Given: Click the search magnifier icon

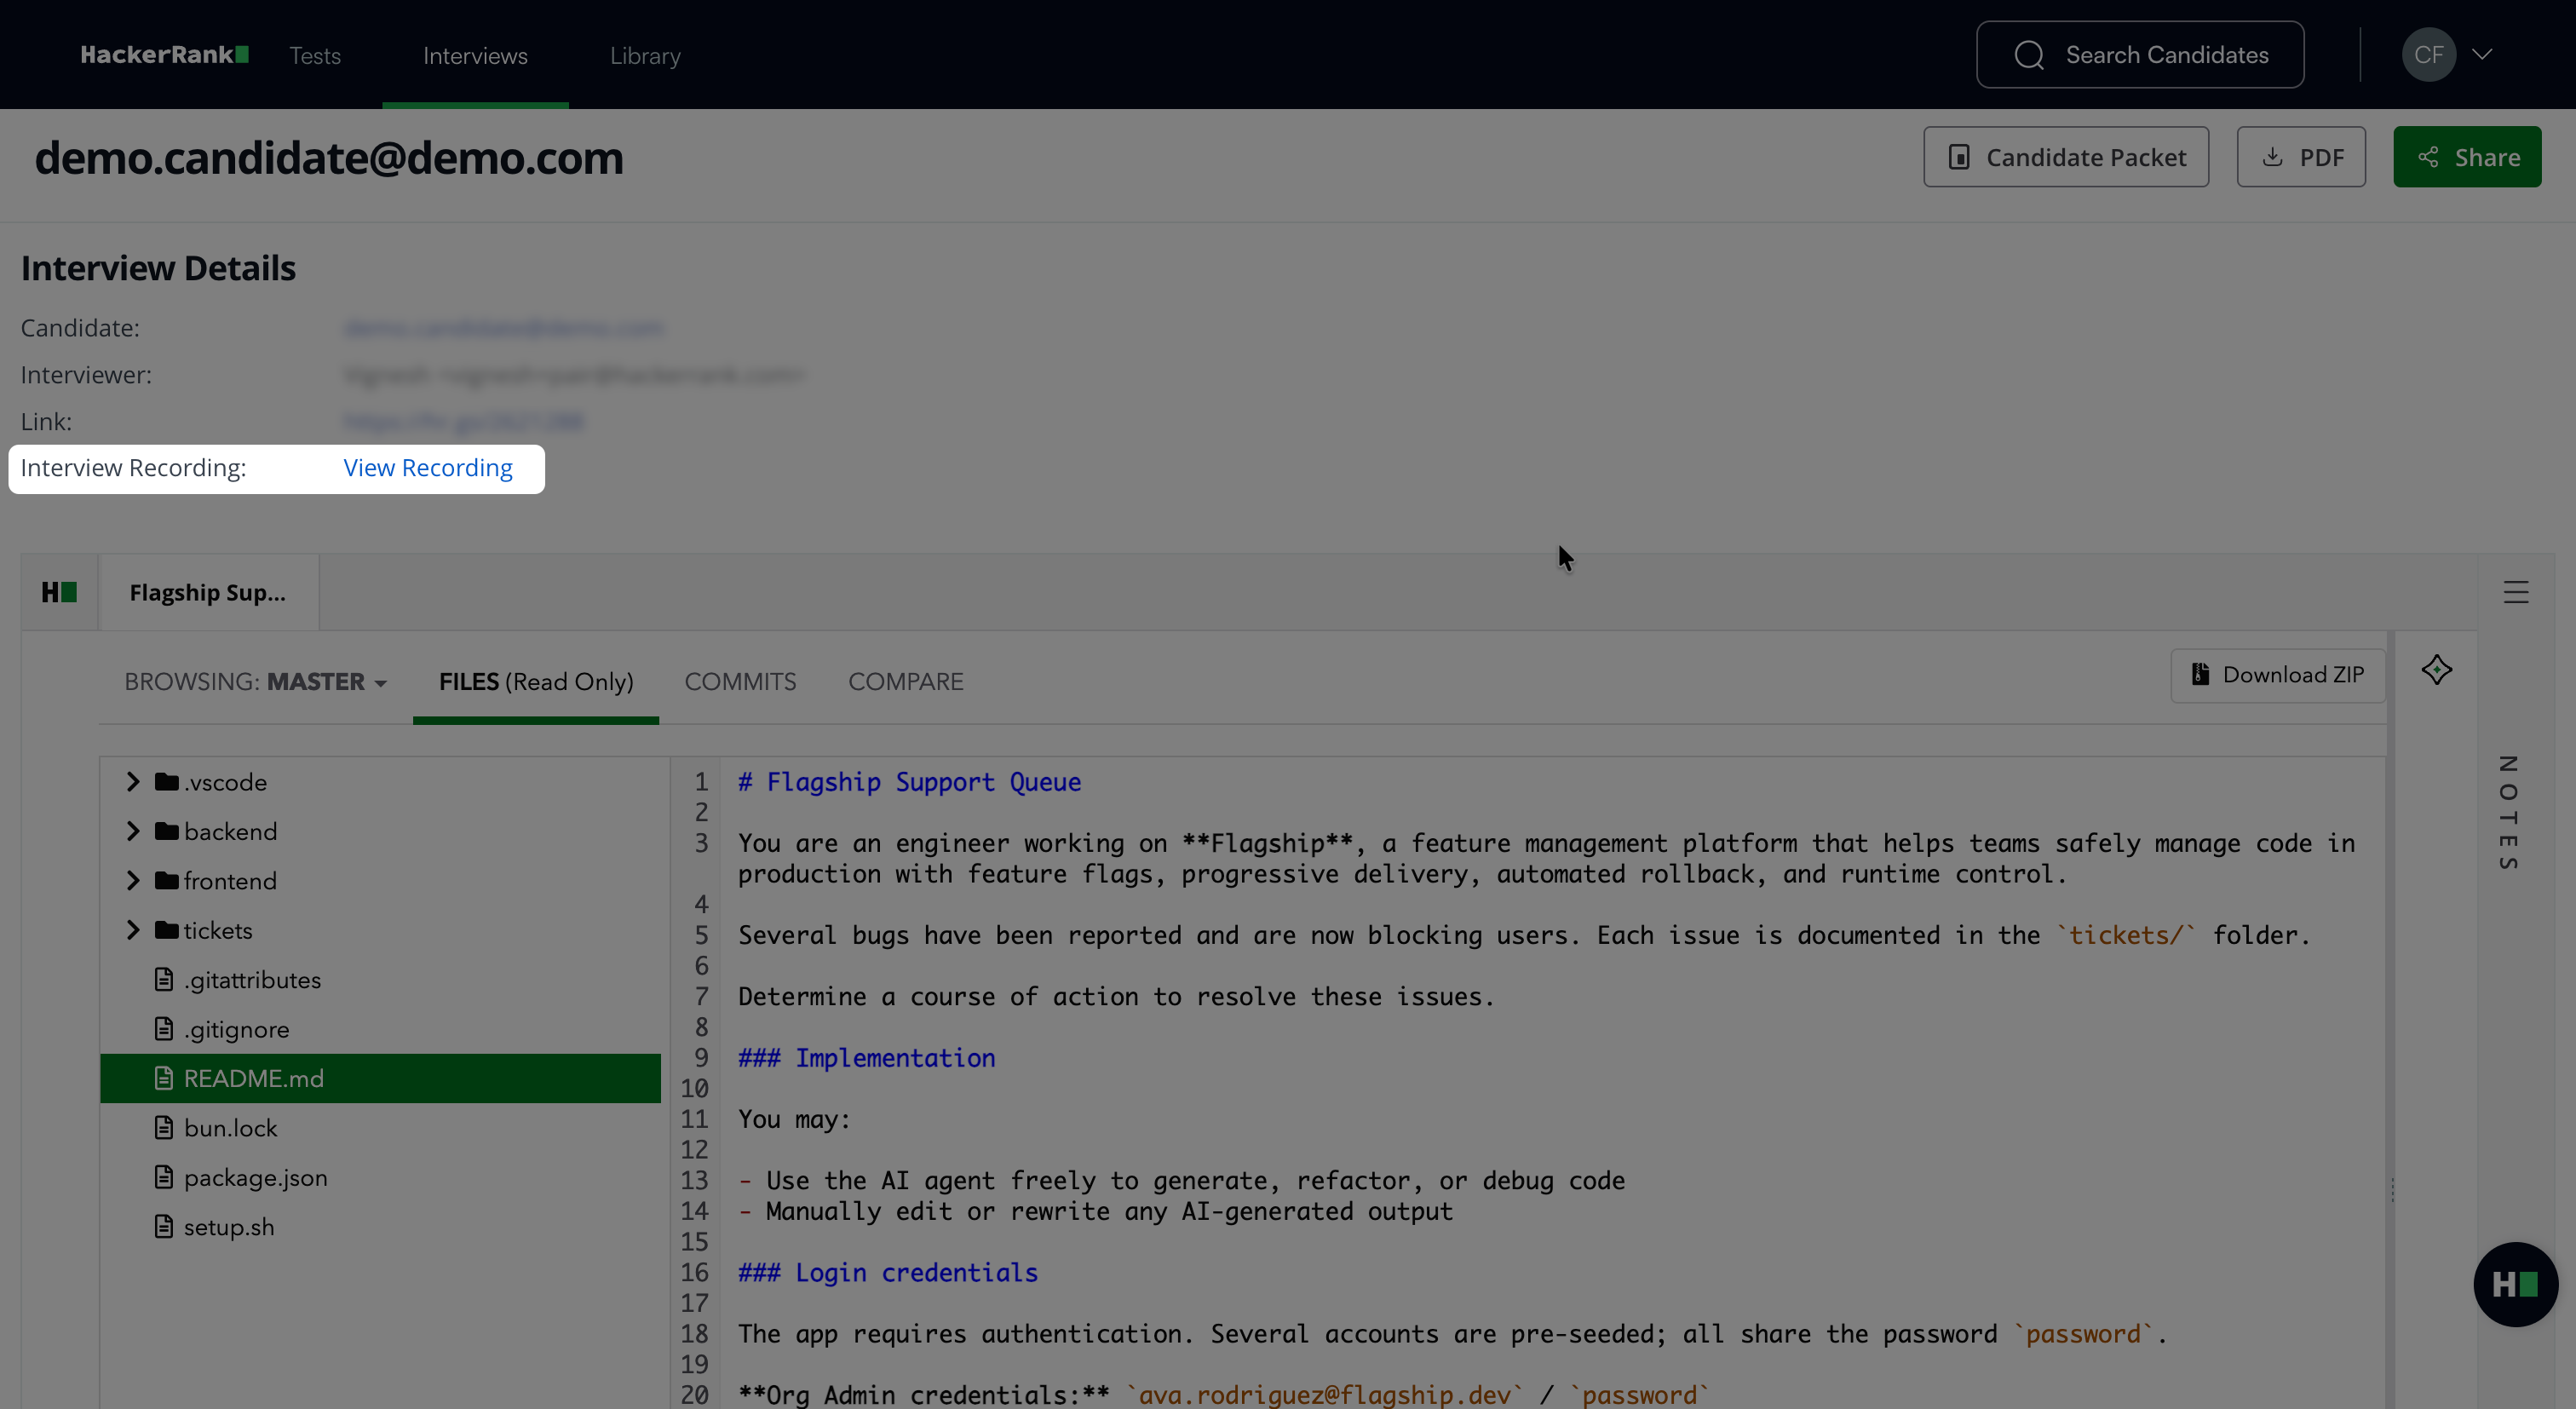Looking at the screenshot, I should (2029, 55).
